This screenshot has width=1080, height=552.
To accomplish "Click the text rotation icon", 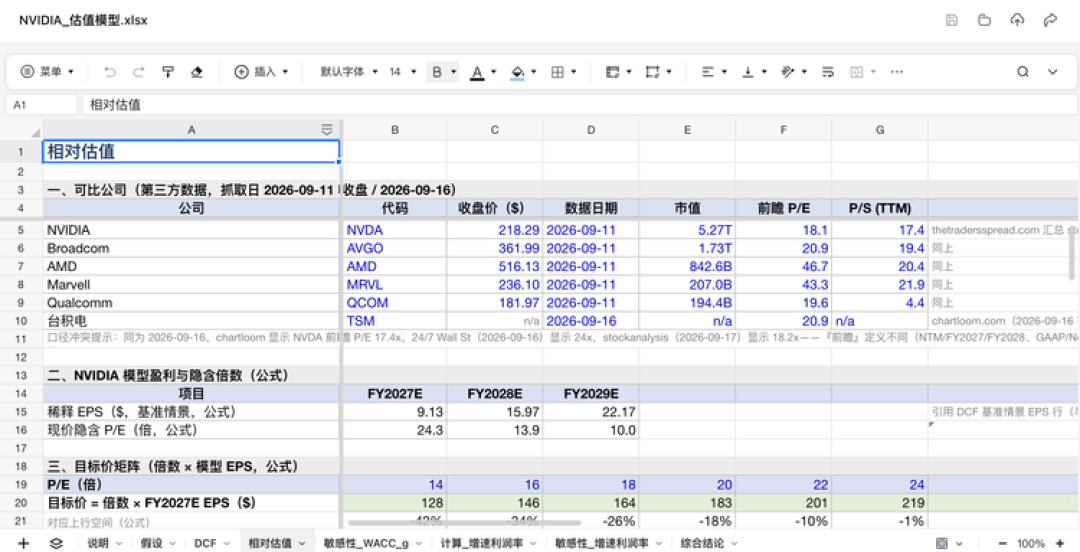I will [x=788, y=72].
